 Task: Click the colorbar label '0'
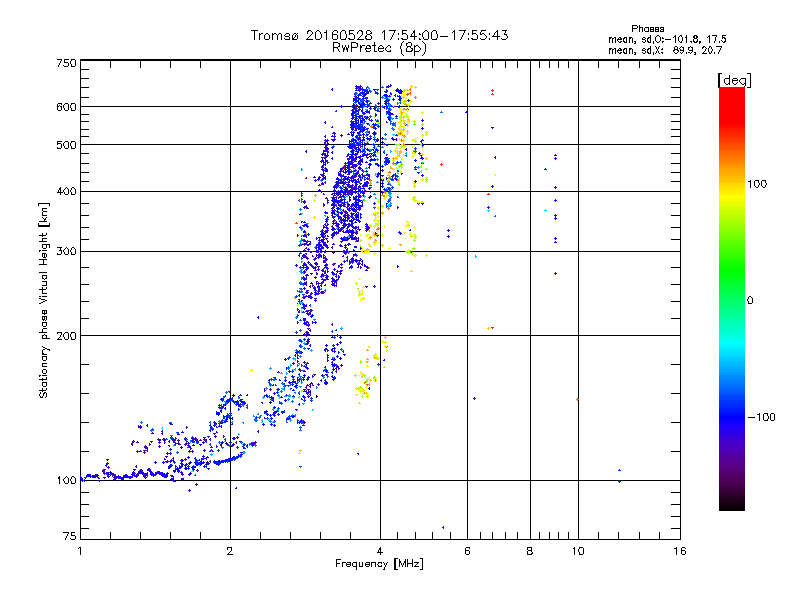point(750,301)
